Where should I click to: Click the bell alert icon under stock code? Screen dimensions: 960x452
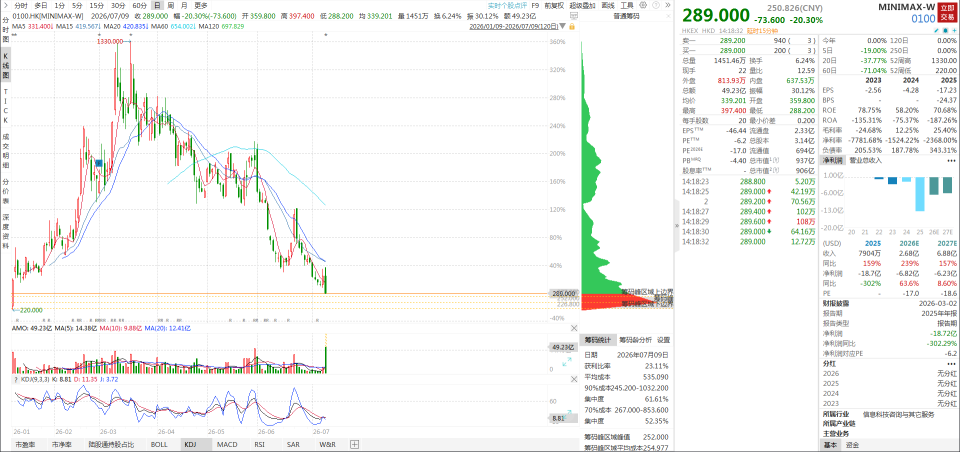pyautogui.click(x=945, y=31)
